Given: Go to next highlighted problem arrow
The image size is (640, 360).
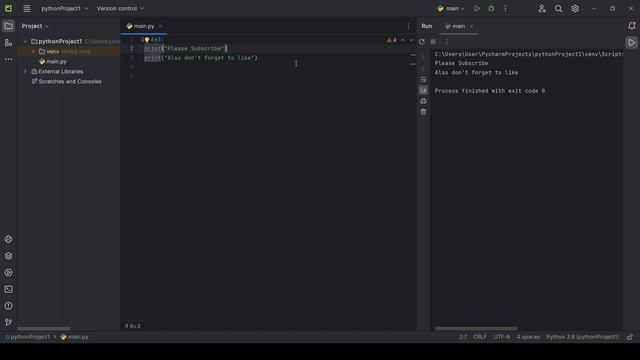Looking at the screenshot, I should click(411, 40).
